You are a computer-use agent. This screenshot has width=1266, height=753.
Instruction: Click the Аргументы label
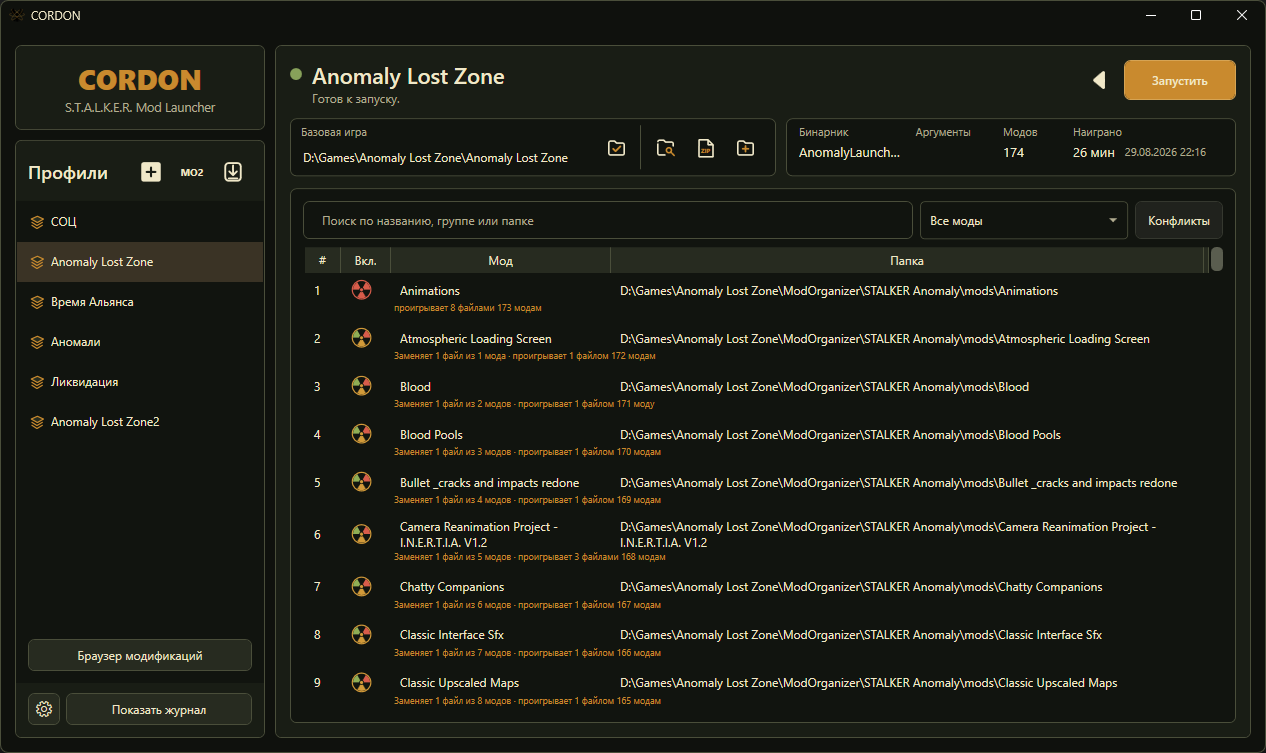943,132
